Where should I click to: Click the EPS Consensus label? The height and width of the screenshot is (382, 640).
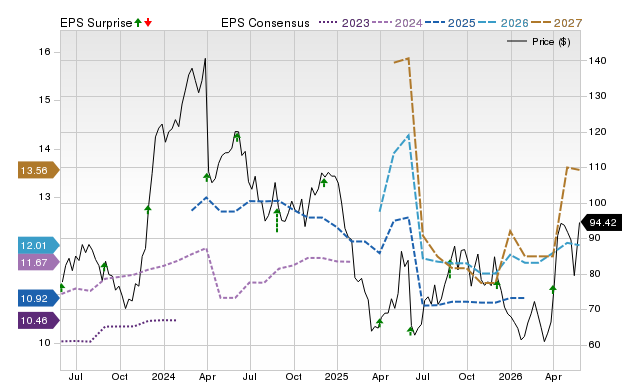point(265,23)
